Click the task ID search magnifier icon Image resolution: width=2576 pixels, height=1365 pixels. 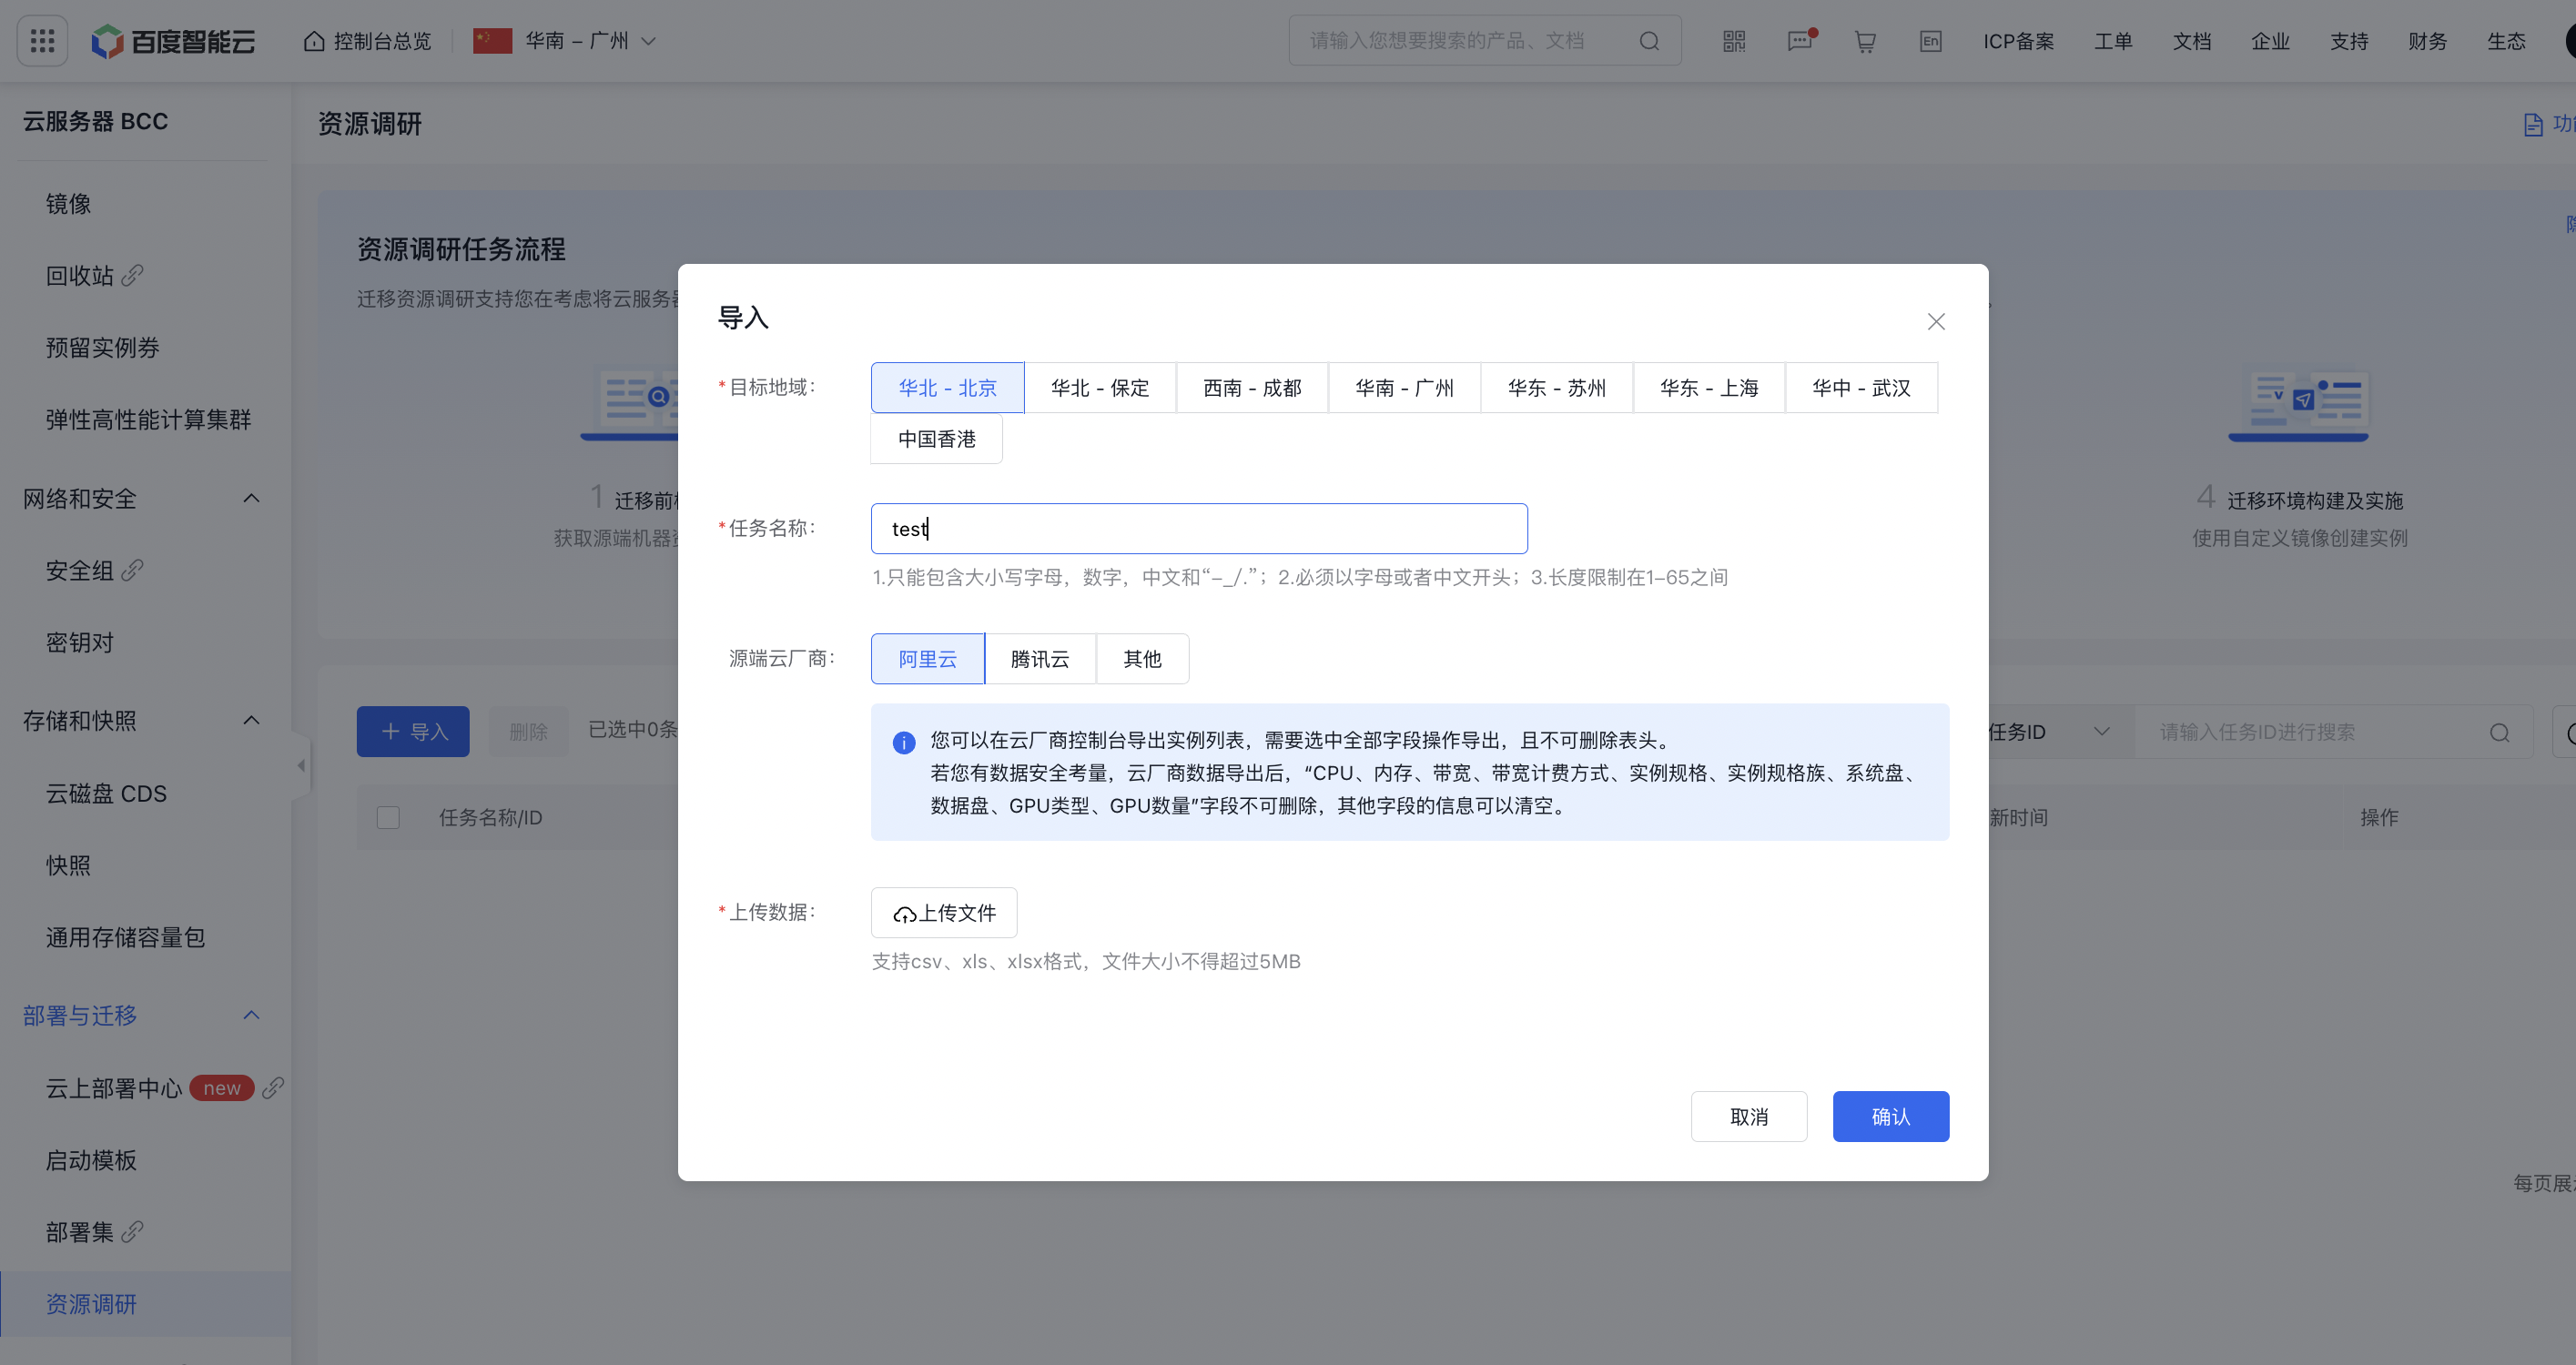2499,732
